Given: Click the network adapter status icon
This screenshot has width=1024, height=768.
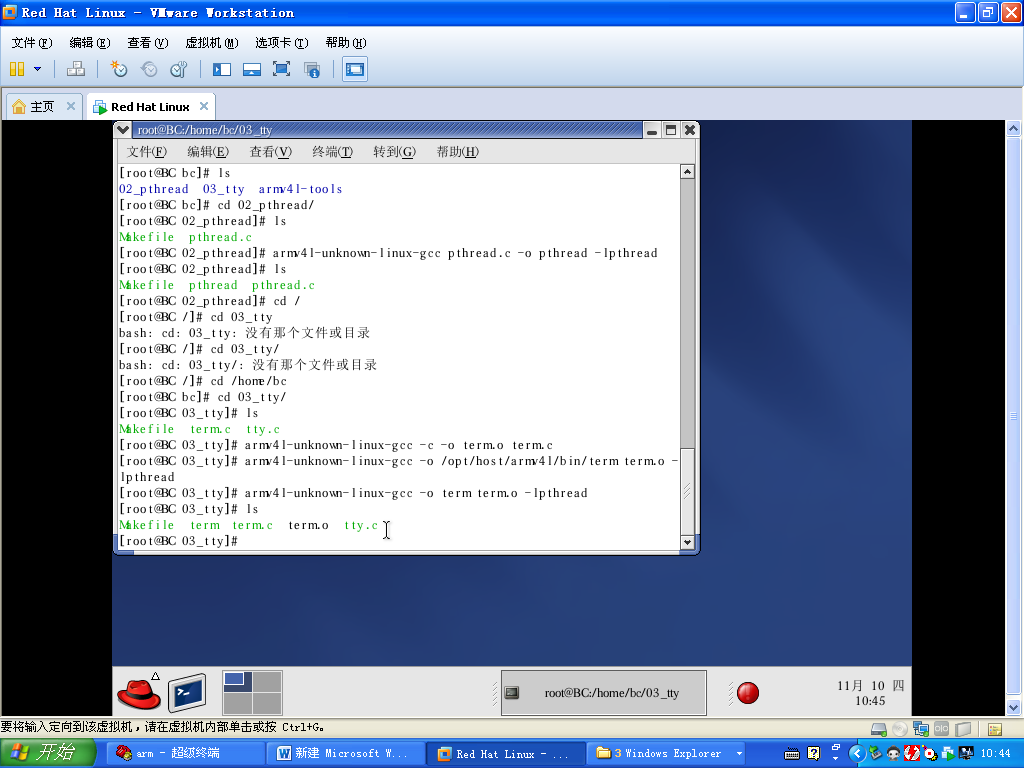Looking at the screenshot, I should (x=921, y=729).
